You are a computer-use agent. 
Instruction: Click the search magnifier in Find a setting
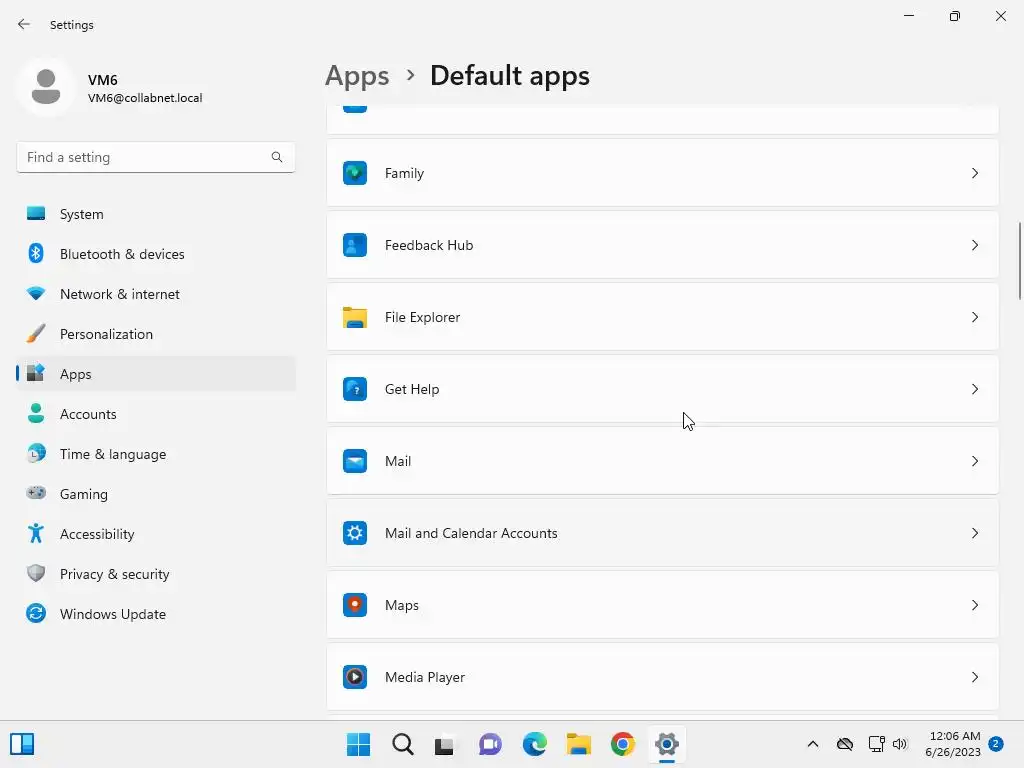277,157
